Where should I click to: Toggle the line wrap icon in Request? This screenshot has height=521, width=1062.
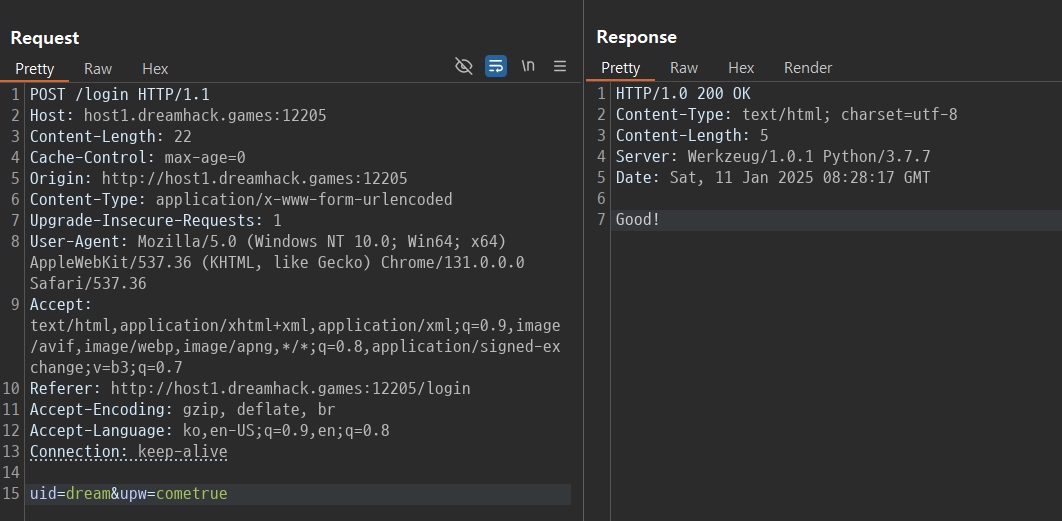point(496,66)
